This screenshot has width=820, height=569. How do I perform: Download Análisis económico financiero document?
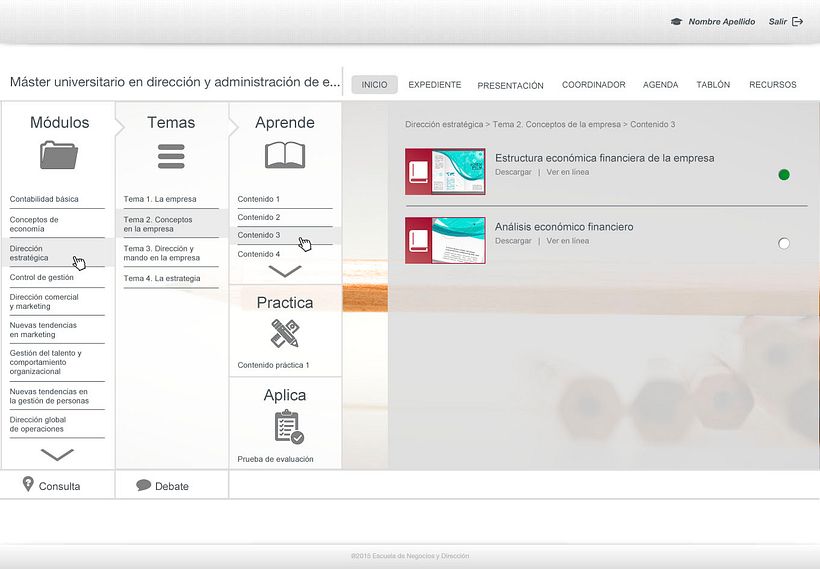513,241
